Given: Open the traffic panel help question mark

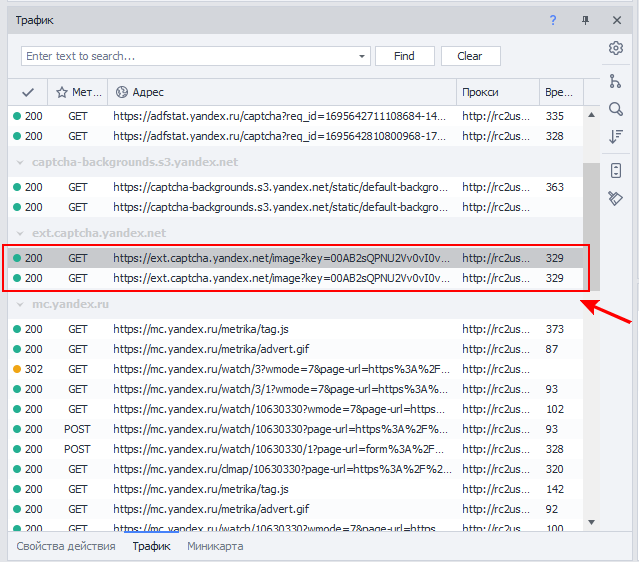Looking at the screenshot, I should 553,20.
